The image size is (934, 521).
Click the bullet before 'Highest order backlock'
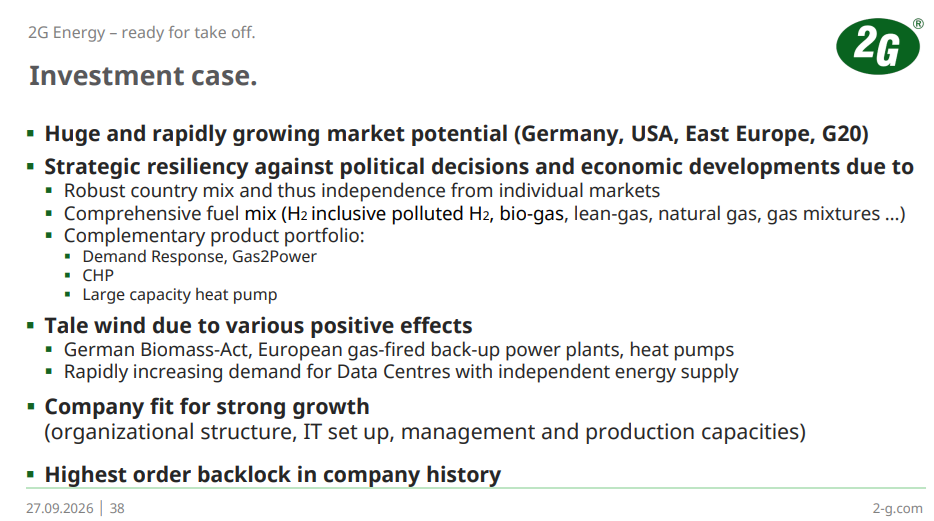tap(30, 475)
